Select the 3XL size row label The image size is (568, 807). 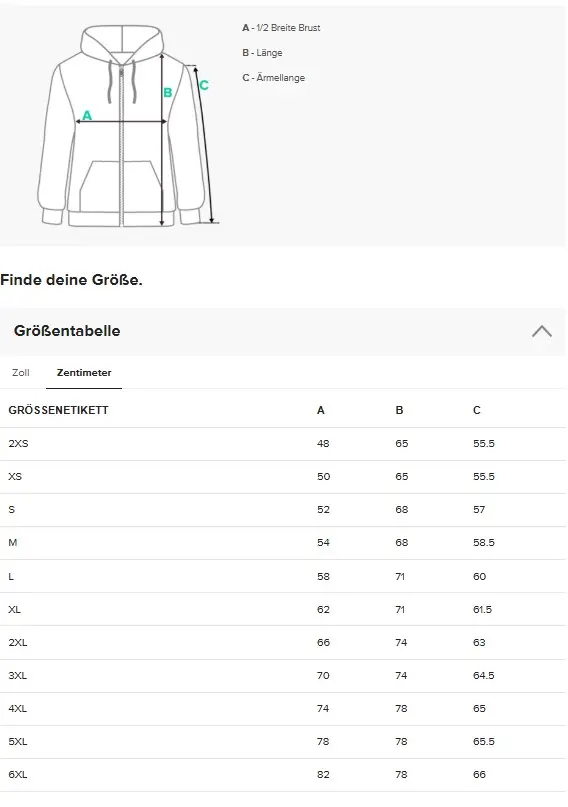coord(17,675)
